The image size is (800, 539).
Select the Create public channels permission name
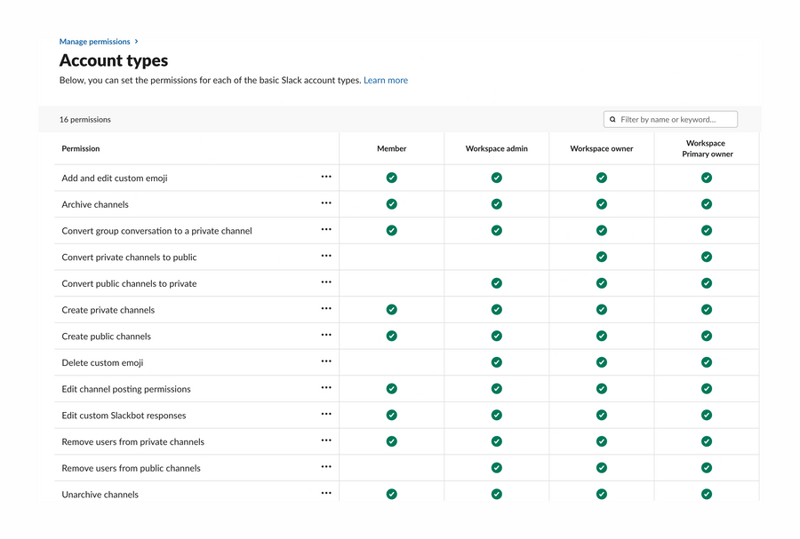click(106, 336)
